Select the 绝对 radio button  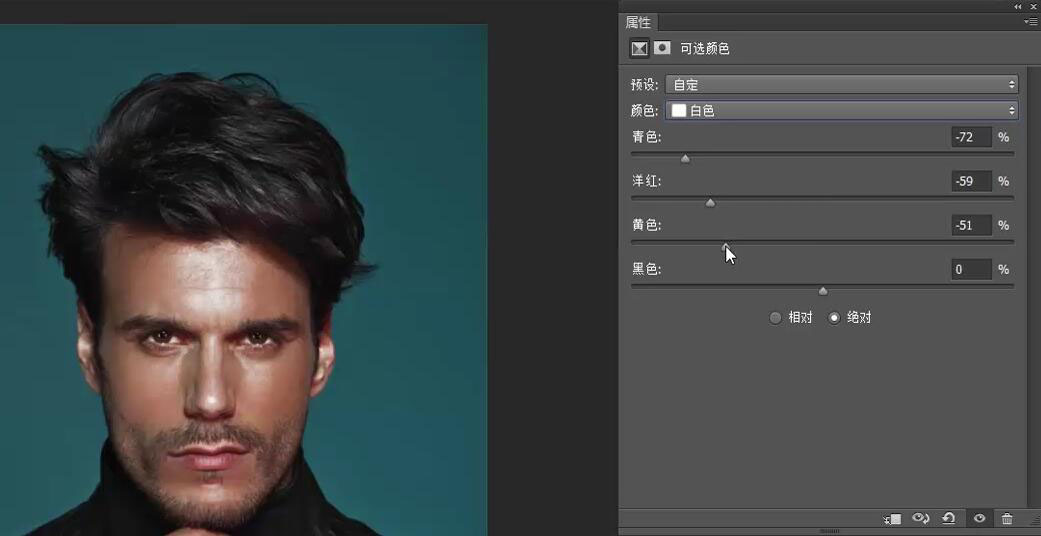point(834,318)
